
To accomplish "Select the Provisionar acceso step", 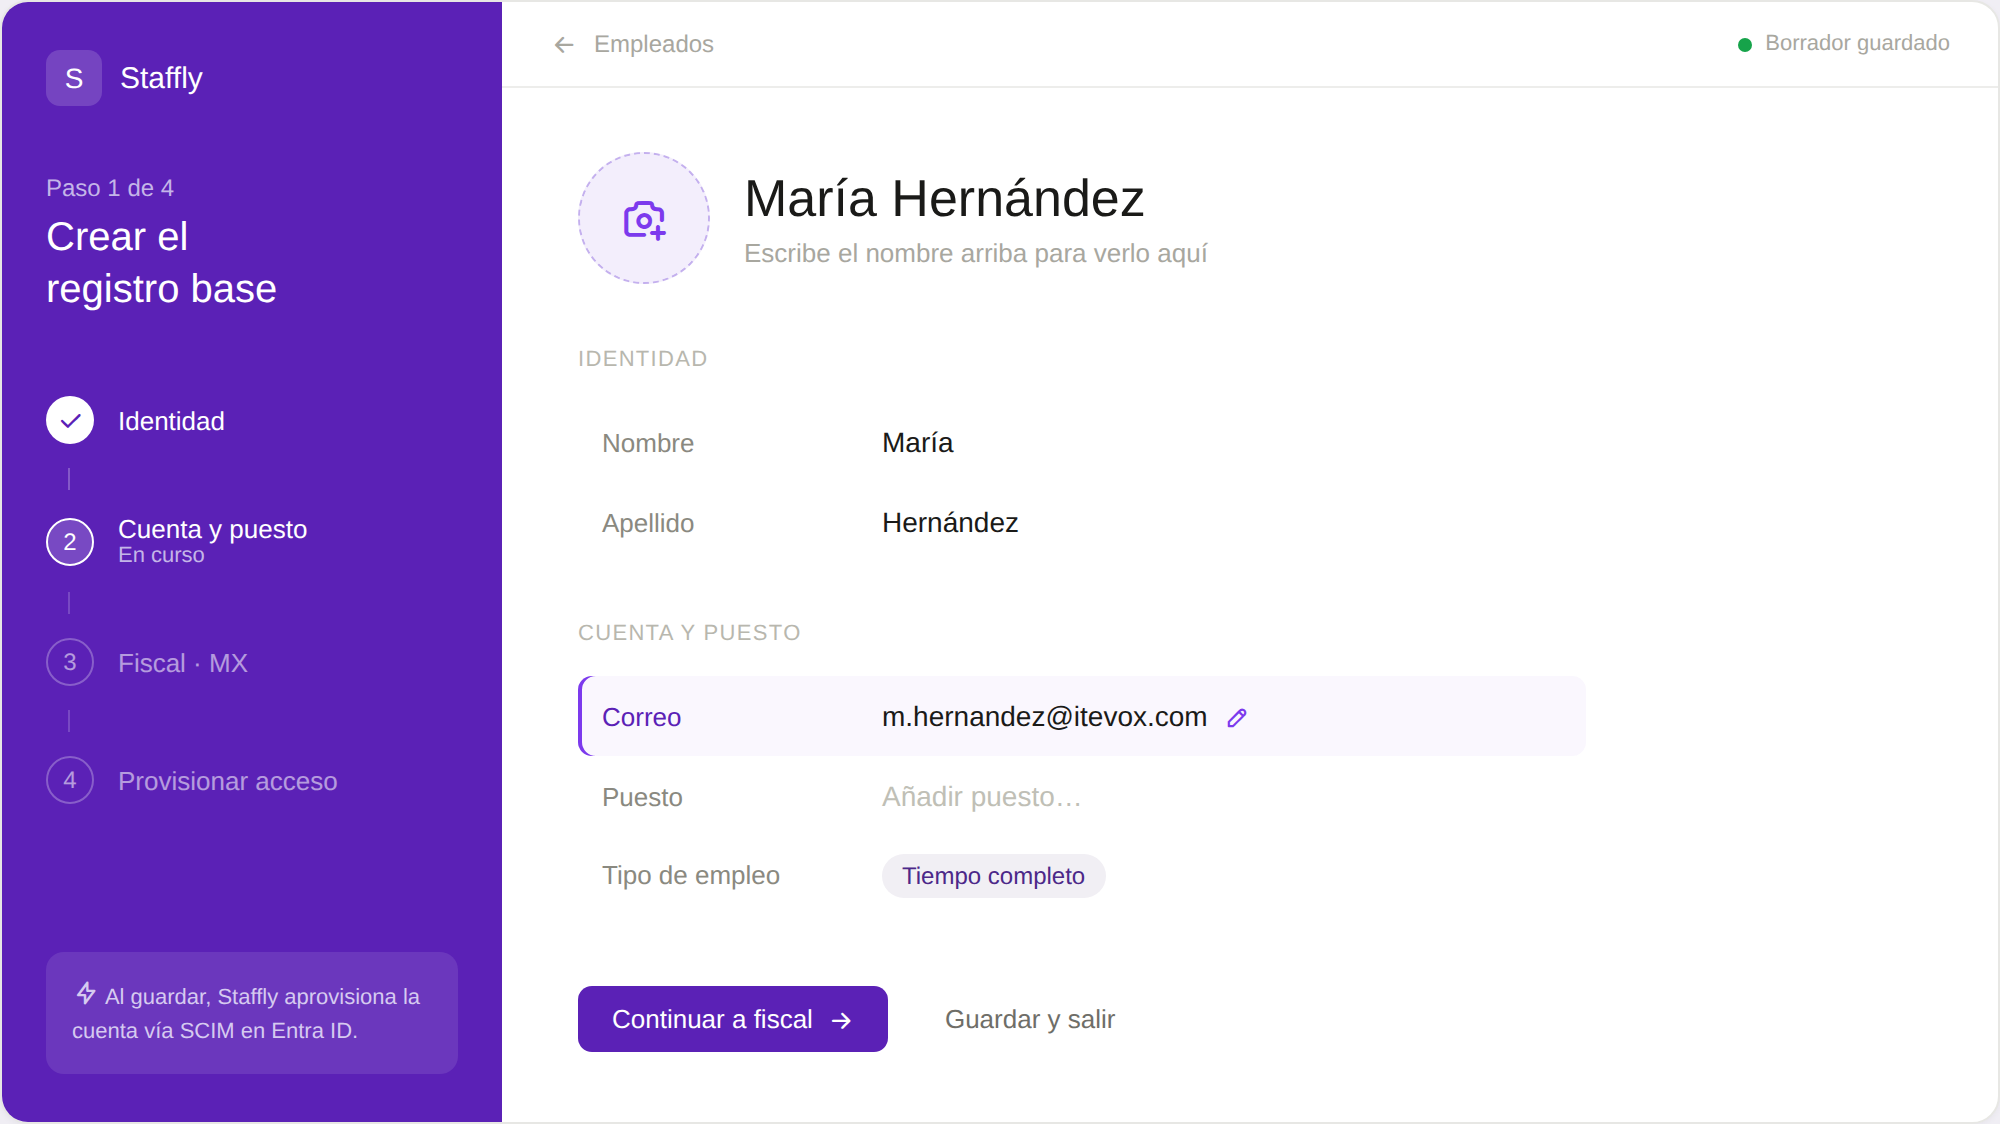I will click(x=228, y=781).
